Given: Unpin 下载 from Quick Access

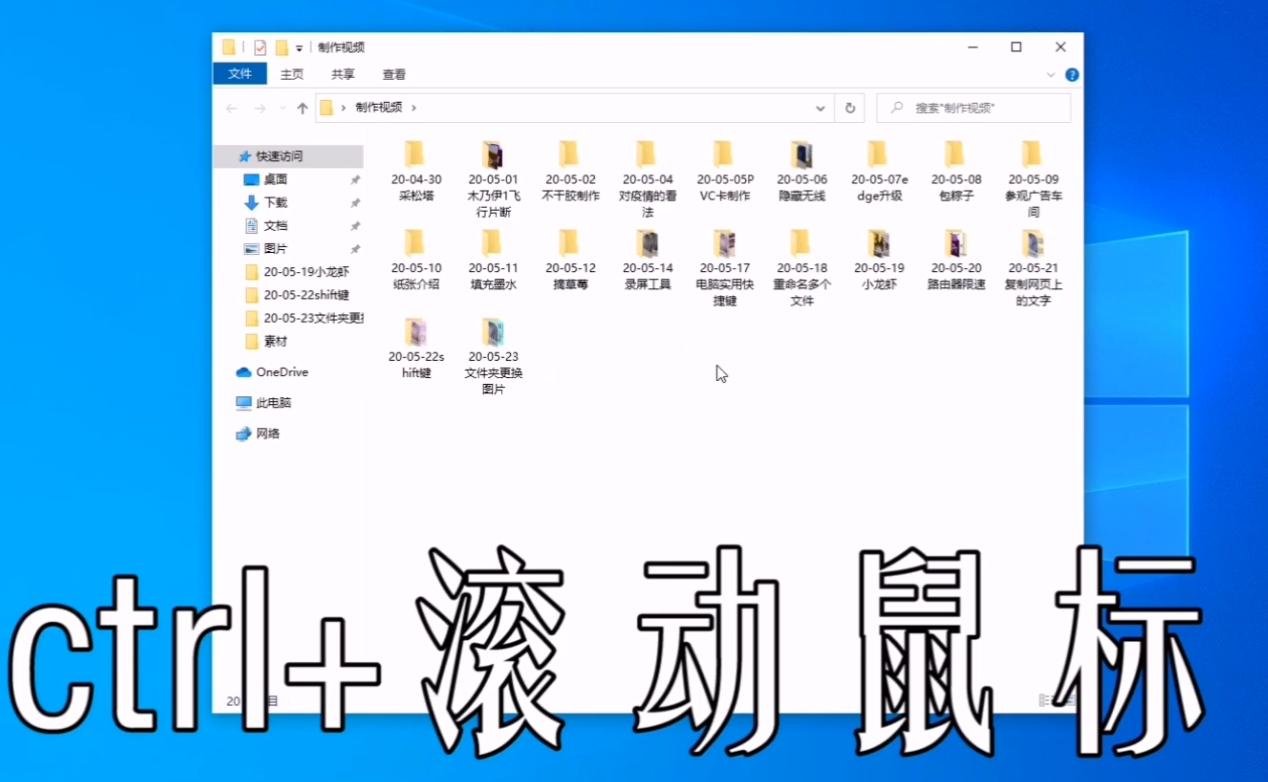Looking at the screenshot, I should point(355,202).
